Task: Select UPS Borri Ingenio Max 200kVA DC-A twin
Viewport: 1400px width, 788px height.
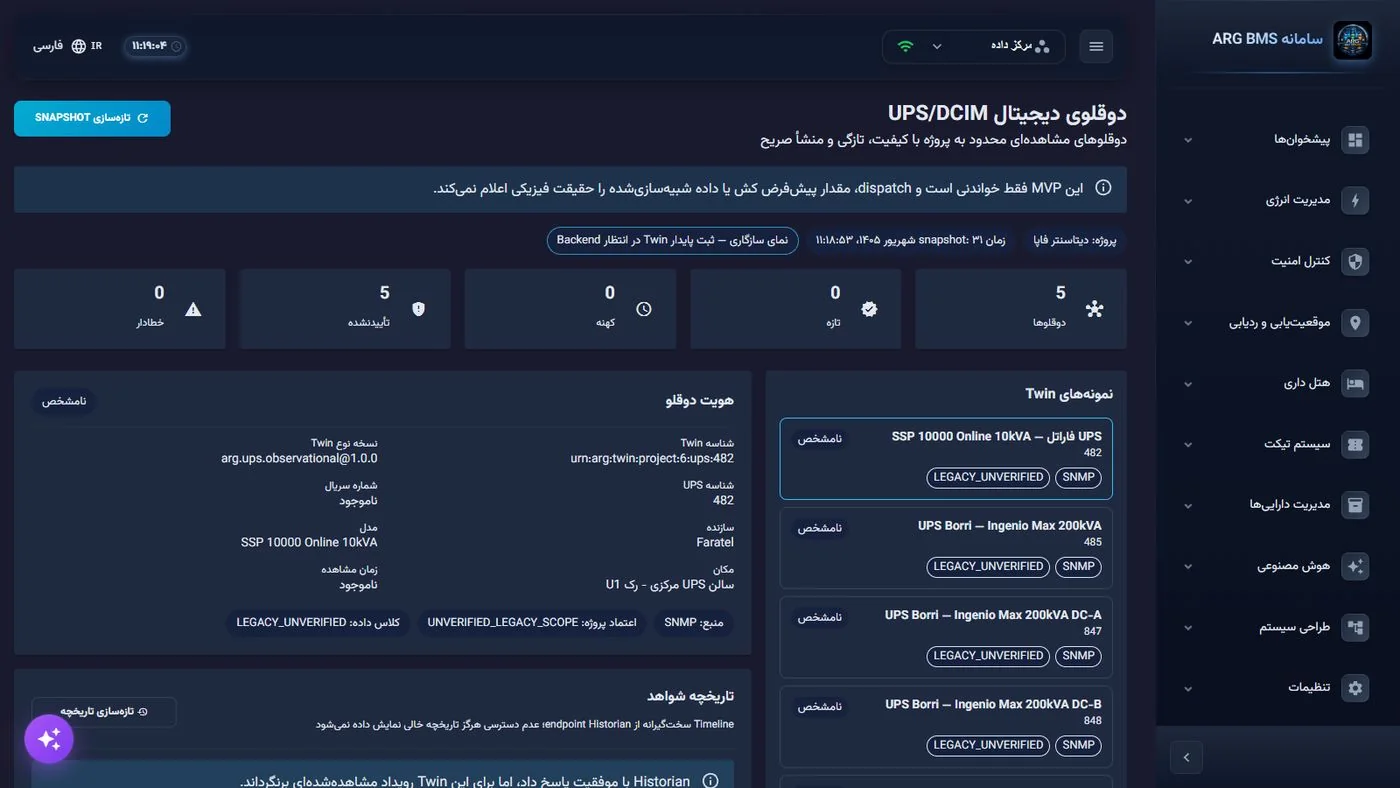Action: (x=946, y=637)
